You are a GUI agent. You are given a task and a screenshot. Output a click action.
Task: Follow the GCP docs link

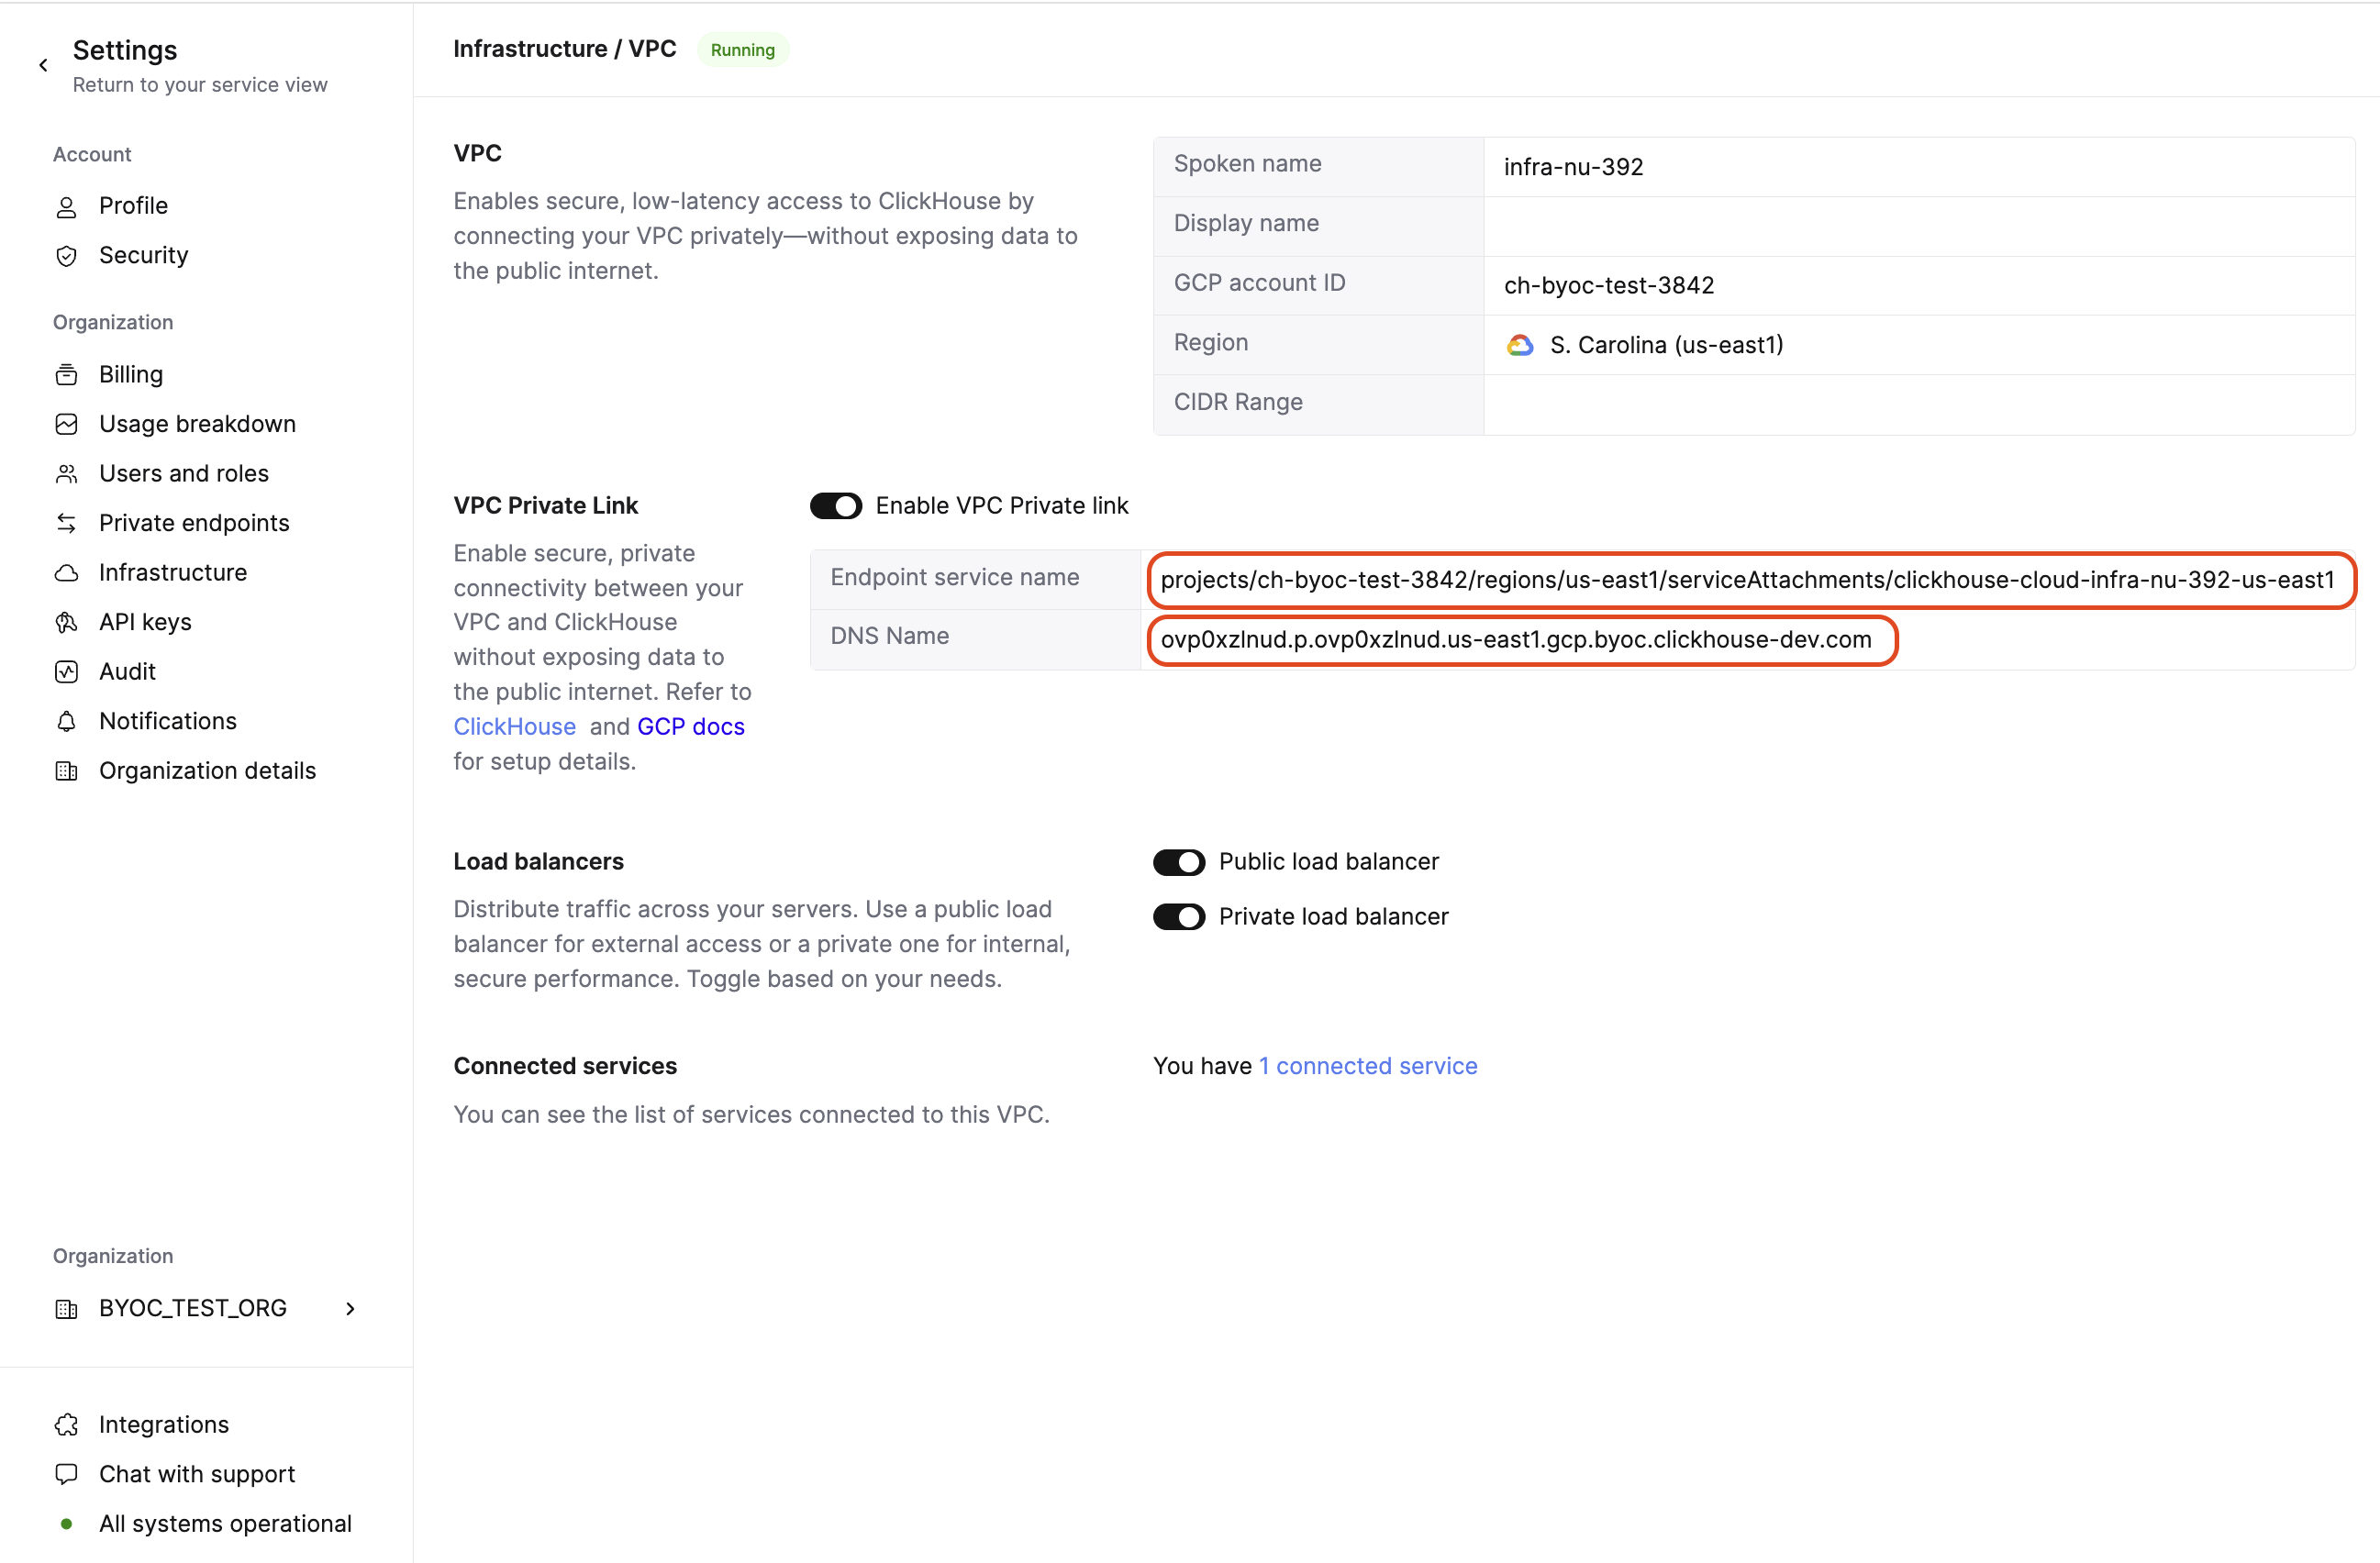click(x=690, y=726)
